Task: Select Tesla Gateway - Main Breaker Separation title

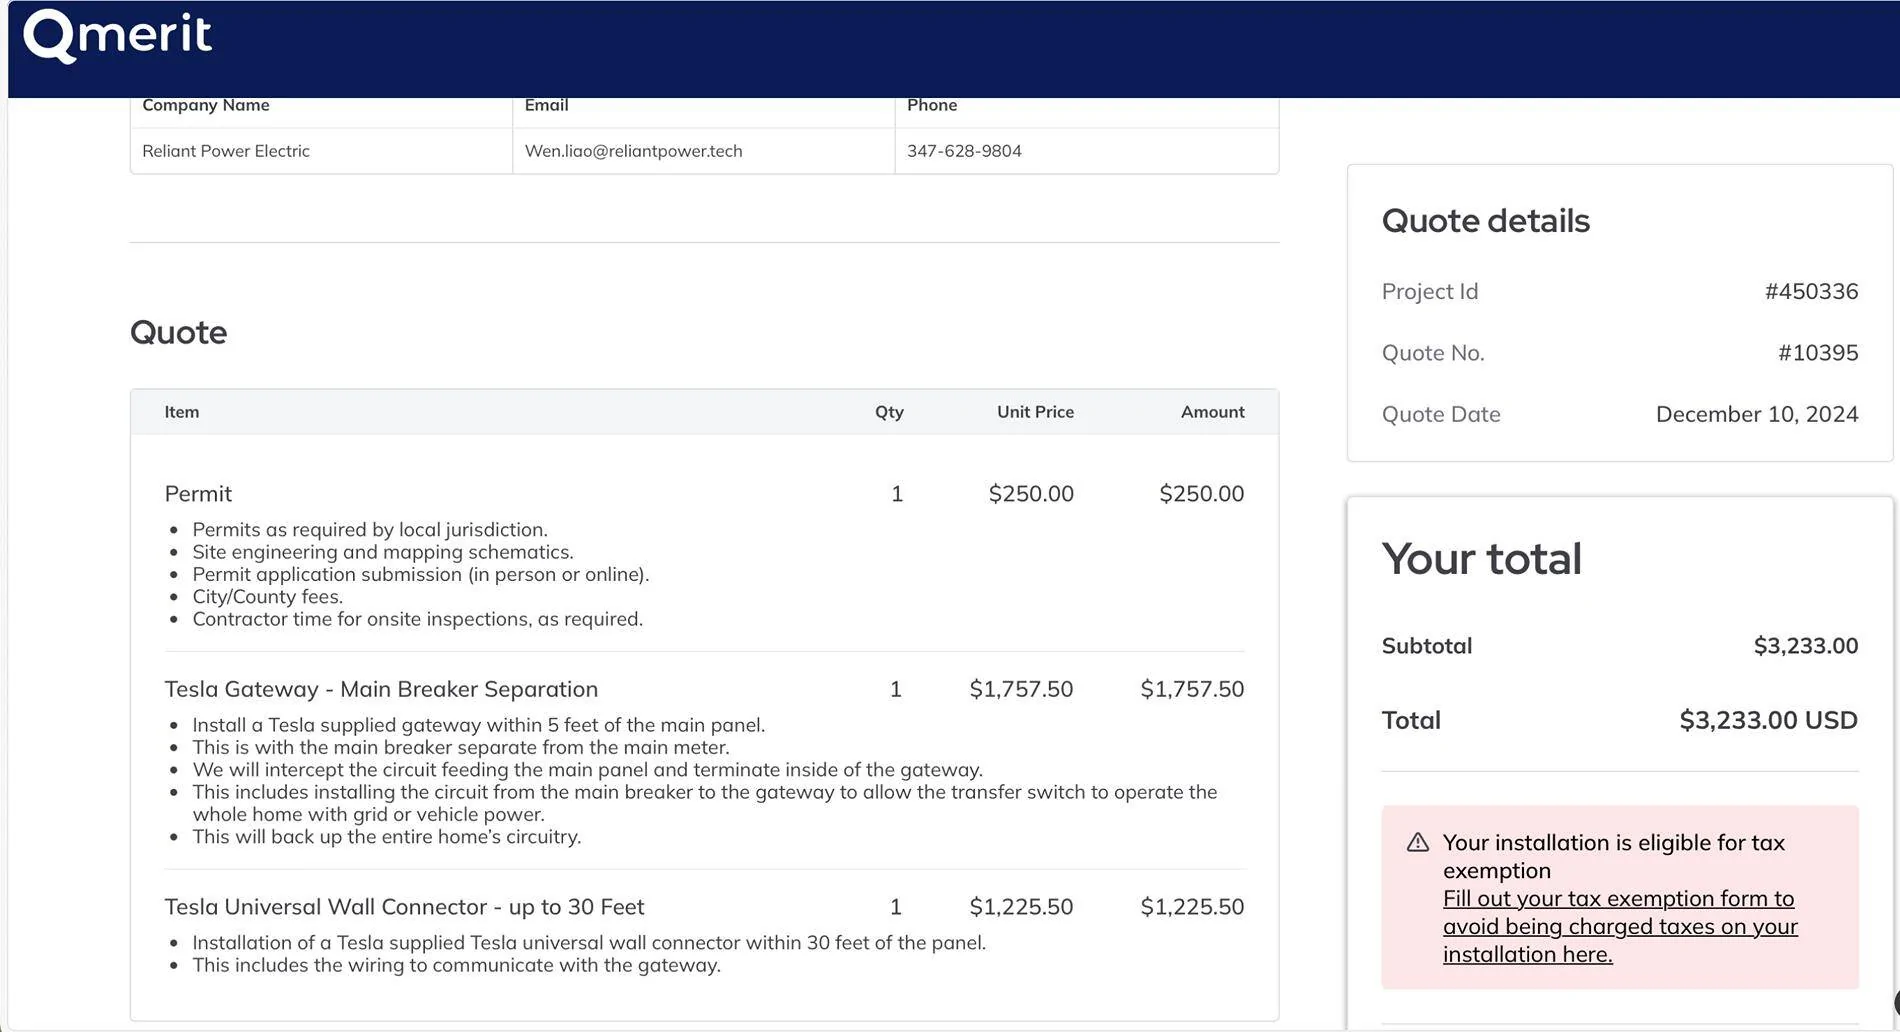Action: 381,689
